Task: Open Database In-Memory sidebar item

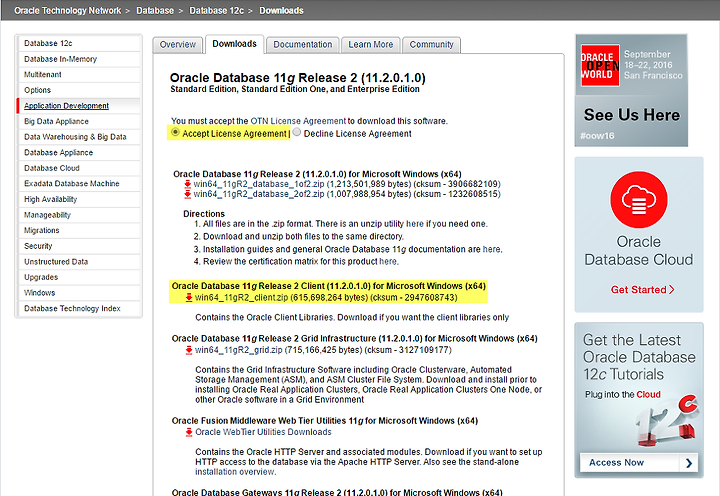Action: click(x=79, y=59)
